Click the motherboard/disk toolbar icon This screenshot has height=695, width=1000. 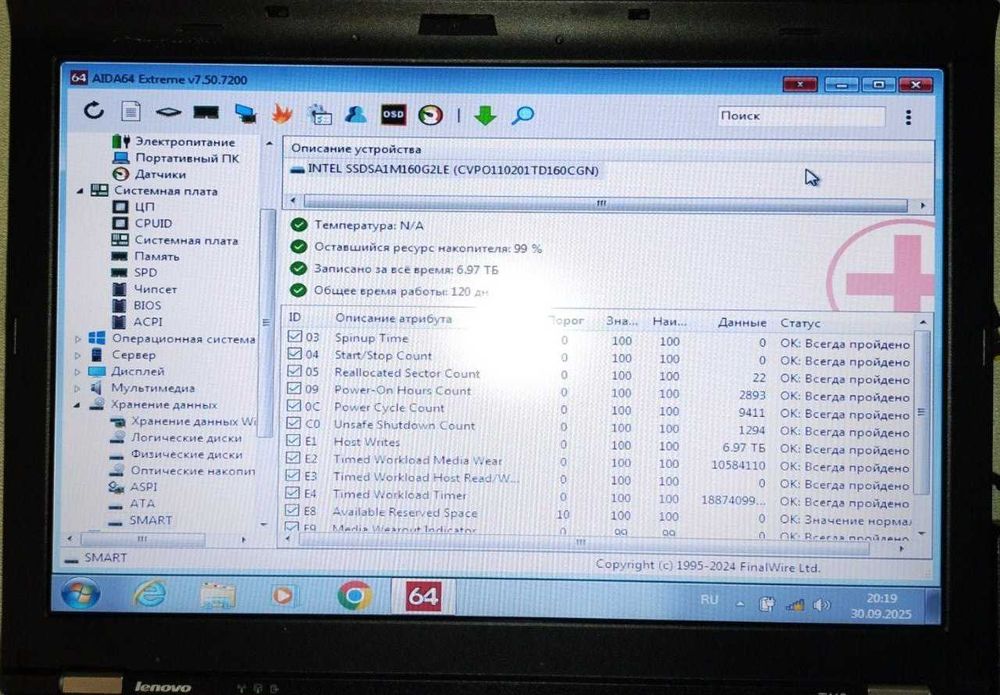[x=168, y=112]
